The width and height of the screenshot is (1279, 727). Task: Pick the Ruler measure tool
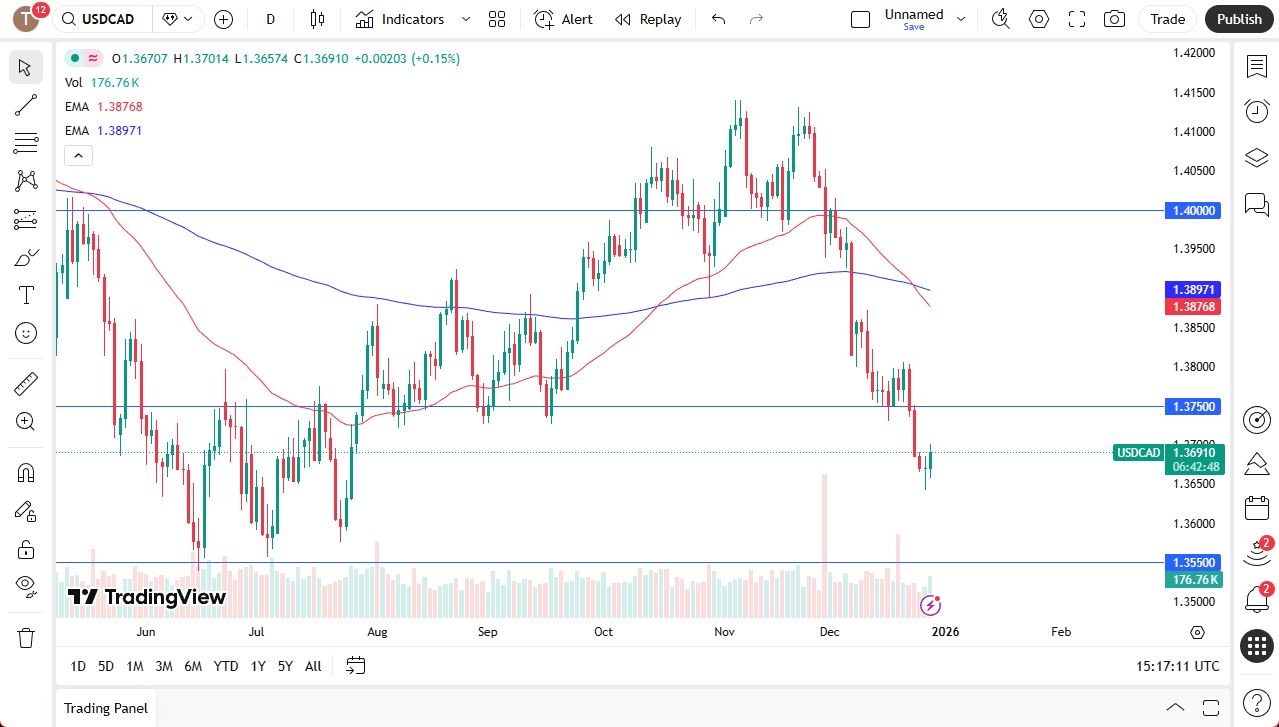(x=26, y=383)
